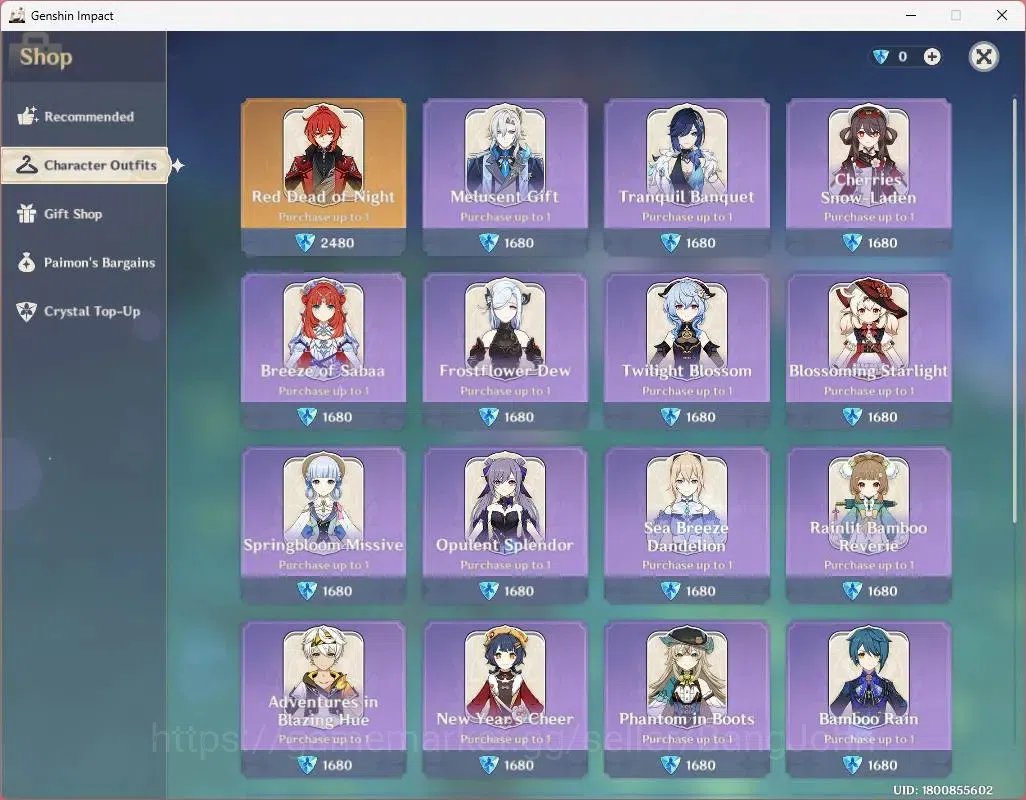1026x800 pixels.
Task: Click the Character Outfits hanger icon
Action: (x=27, y=165)
